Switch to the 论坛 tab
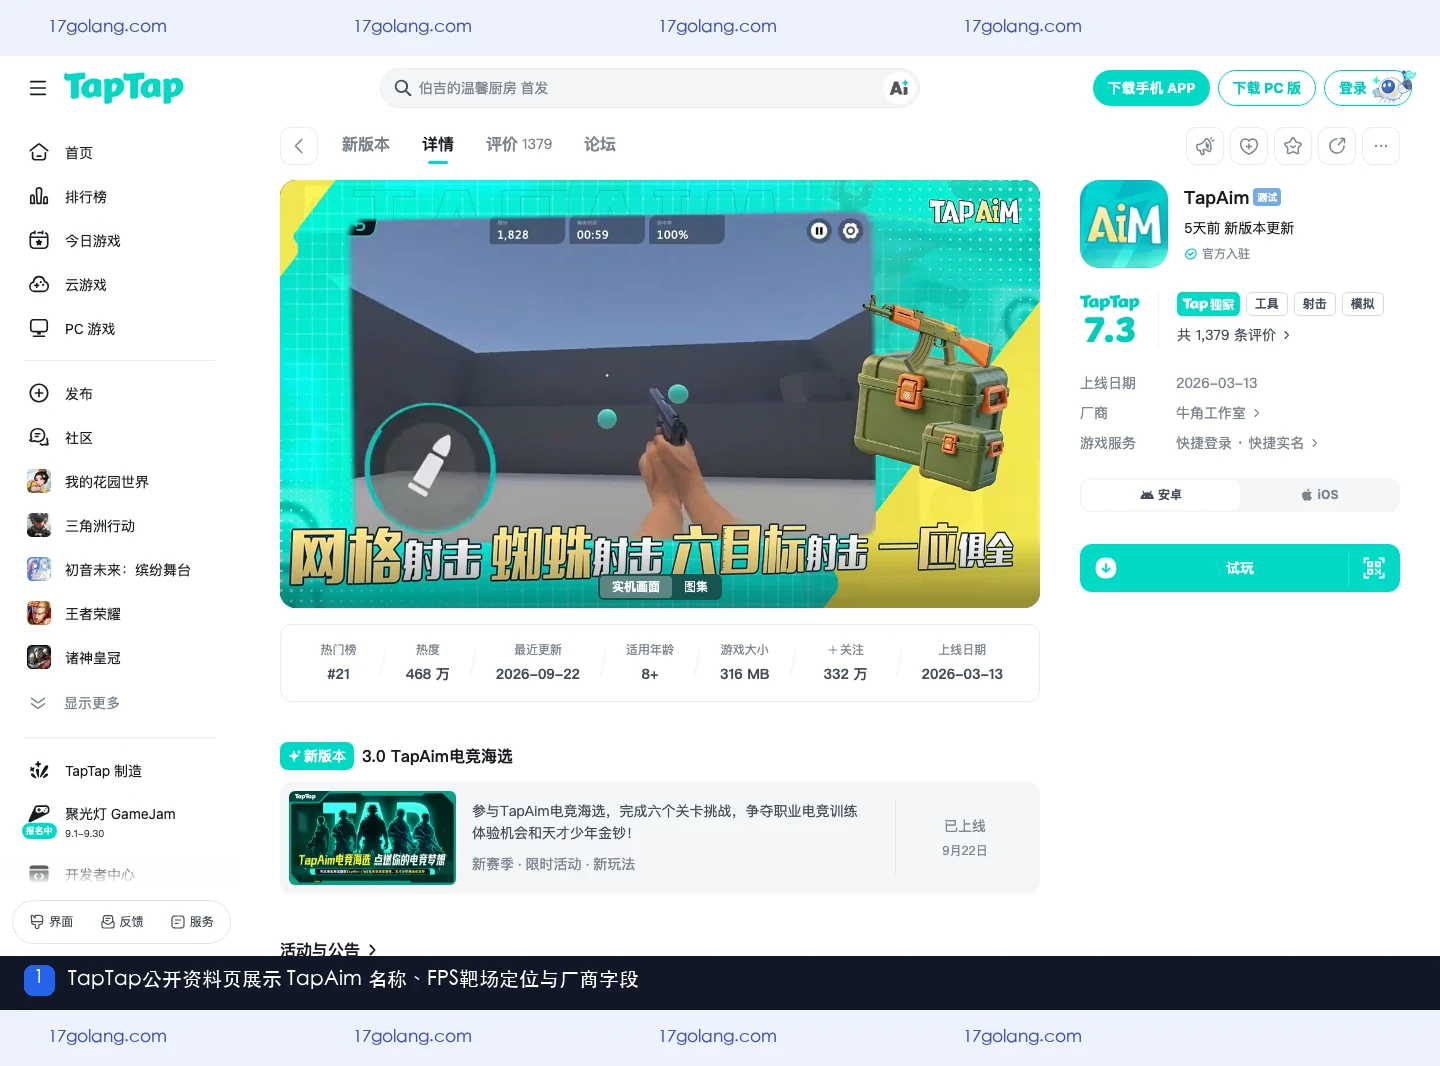 coord(600,145)
